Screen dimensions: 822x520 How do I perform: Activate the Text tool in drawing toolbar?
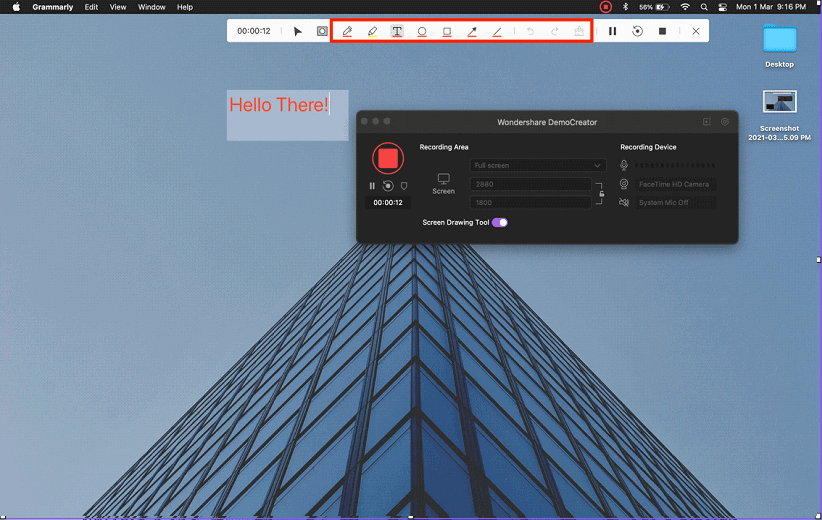click(397, 31)
